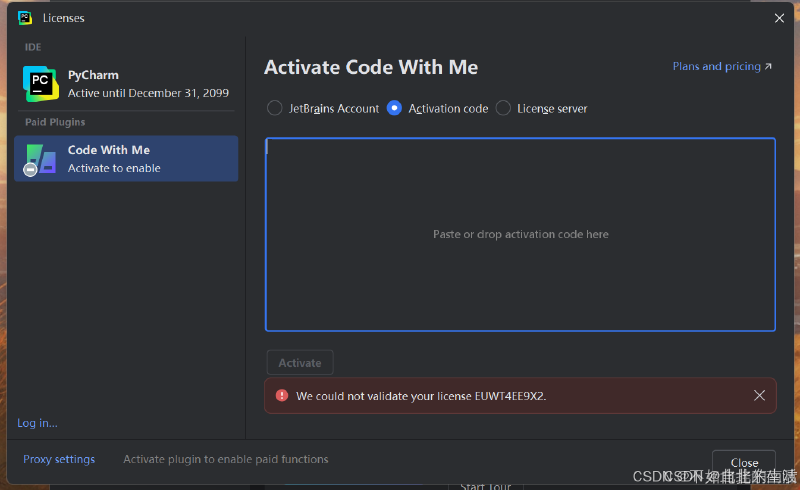Click the Log in... link
Viewport: 800px width, 490px height.
click(37, 423)
